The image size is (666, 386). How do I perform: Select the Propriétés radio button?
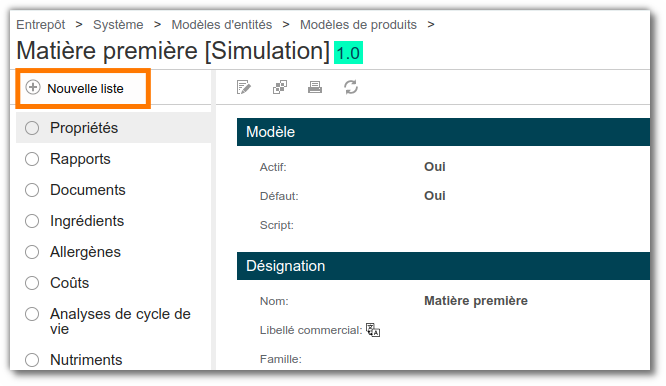click(32, 128)
